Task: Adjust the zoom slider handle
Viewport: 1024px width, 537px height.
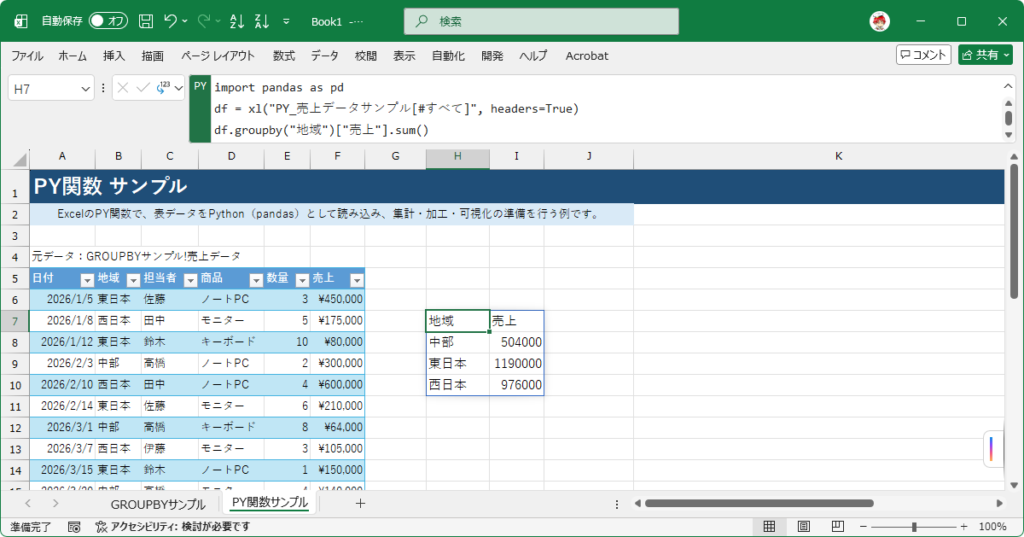Action: point(914,527)
